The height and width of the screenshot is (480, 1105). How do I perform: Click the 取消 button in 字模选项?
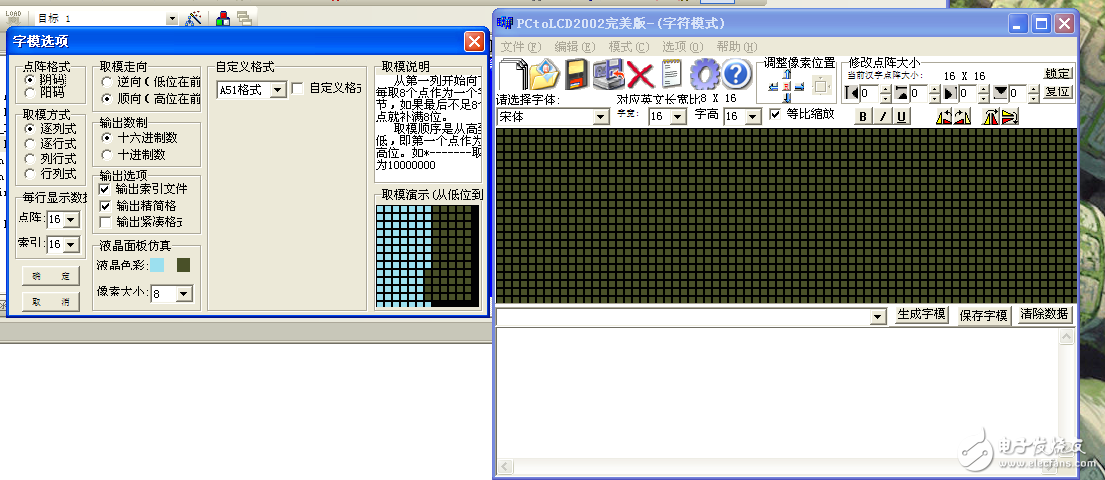click(x=51, y=302)
